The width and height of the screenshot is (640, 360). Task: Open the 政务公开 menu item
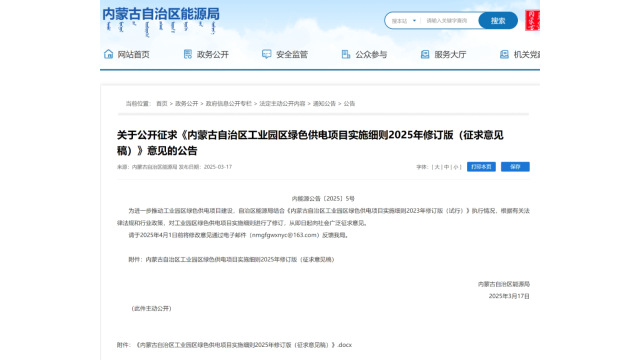coord(213,54)
